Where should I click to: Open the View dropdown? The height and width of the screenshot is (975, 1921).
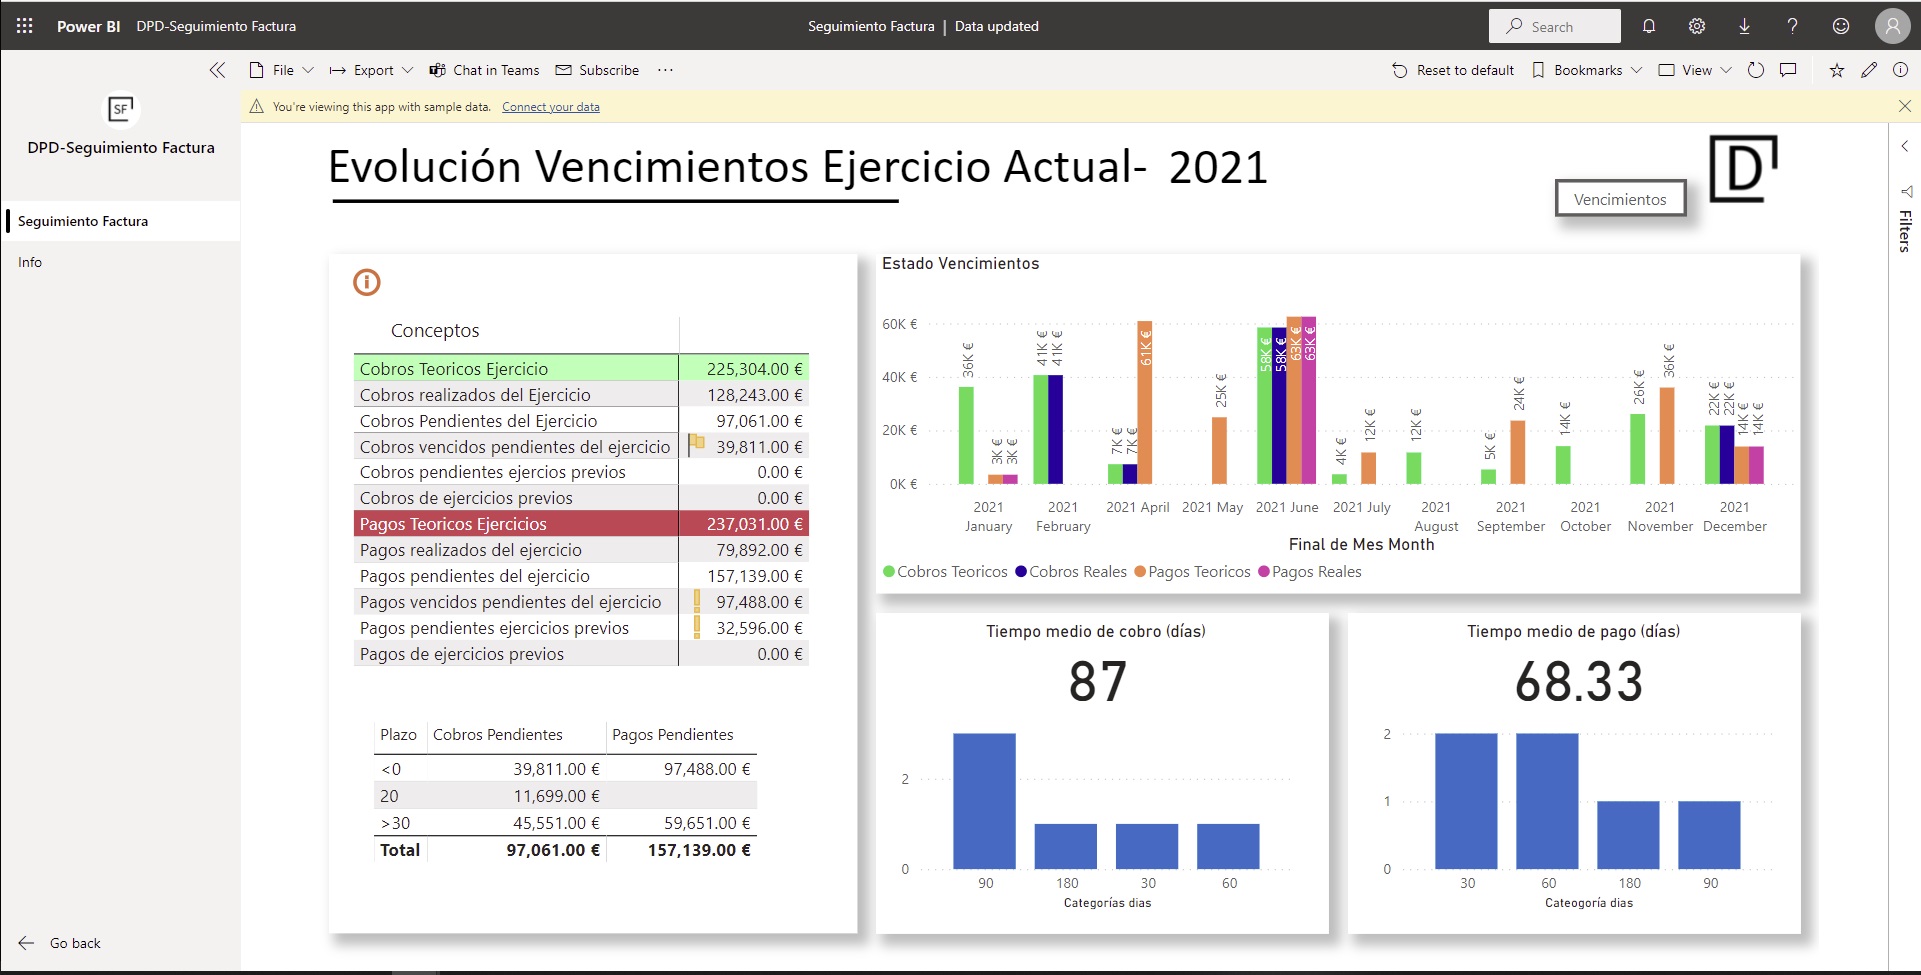coord(1693,70)
